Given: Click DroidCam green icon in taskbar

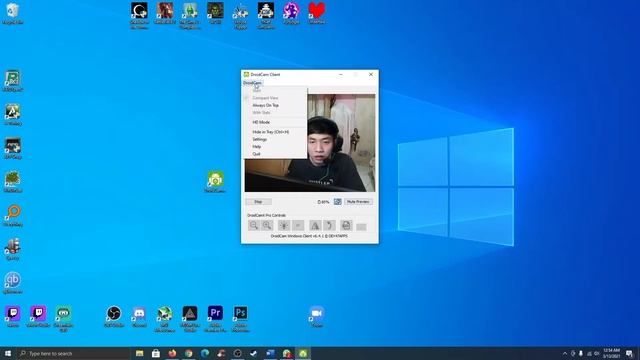Looking at the screenshot, I should 303,353.
